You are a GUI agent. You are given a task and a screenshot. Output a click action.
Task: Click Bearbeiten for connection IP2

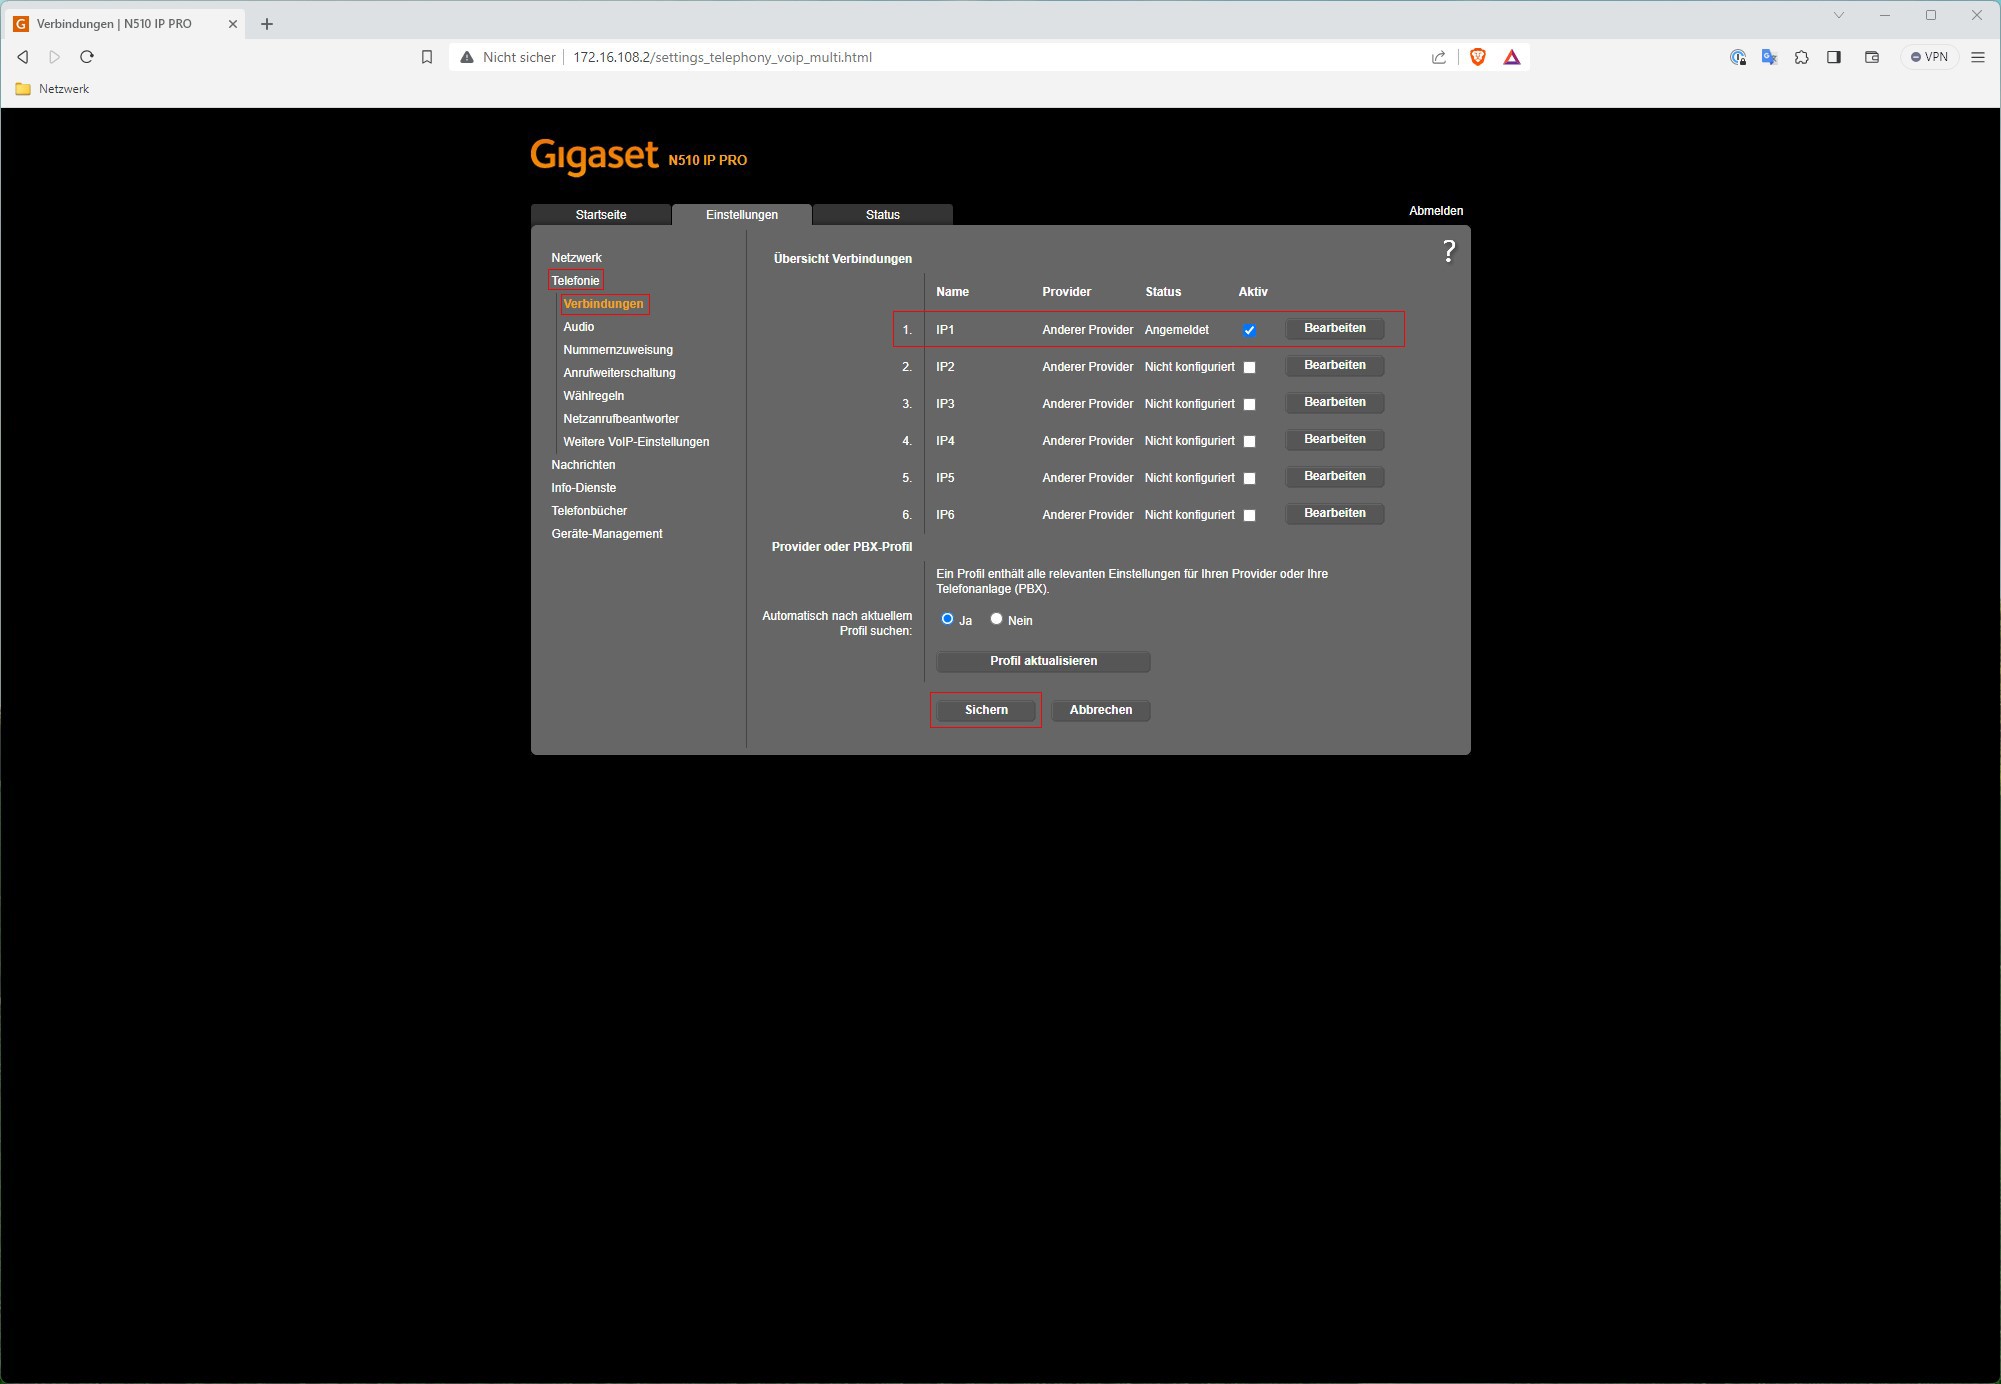coord(1334,365)
